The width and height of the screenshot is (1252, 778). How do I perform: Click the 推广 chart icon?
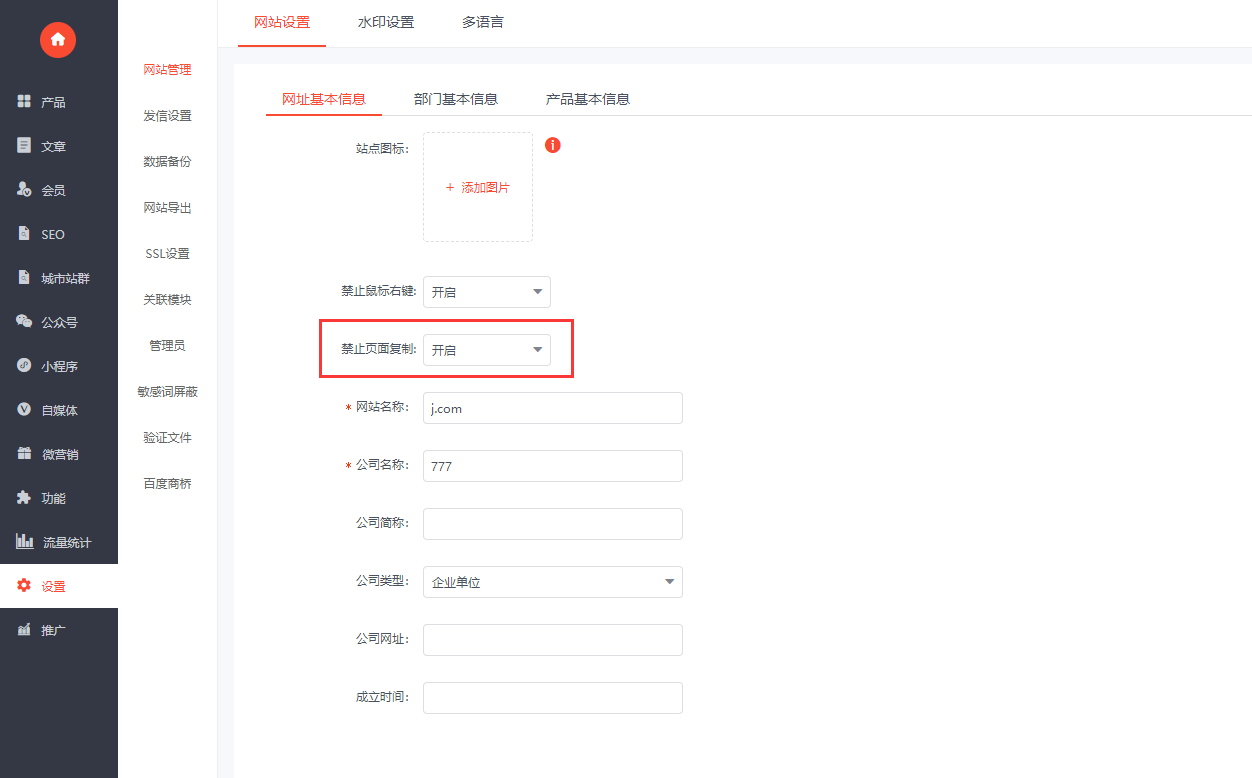pos(24,630)
